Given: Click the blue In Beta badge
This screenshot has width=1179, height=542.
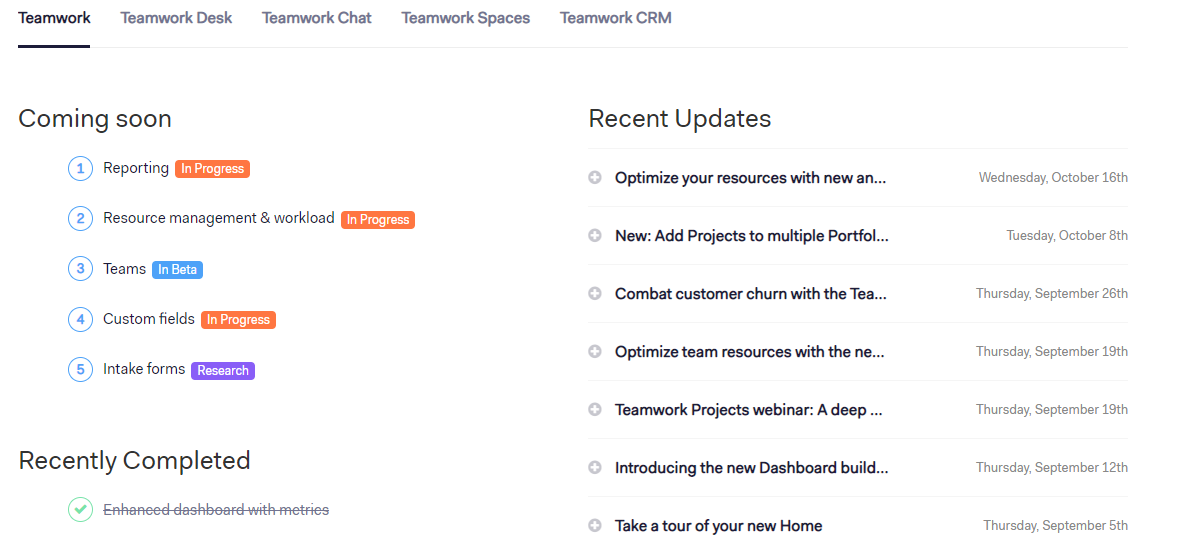Looking at the screenshot, I should click(x=177, y=270).
